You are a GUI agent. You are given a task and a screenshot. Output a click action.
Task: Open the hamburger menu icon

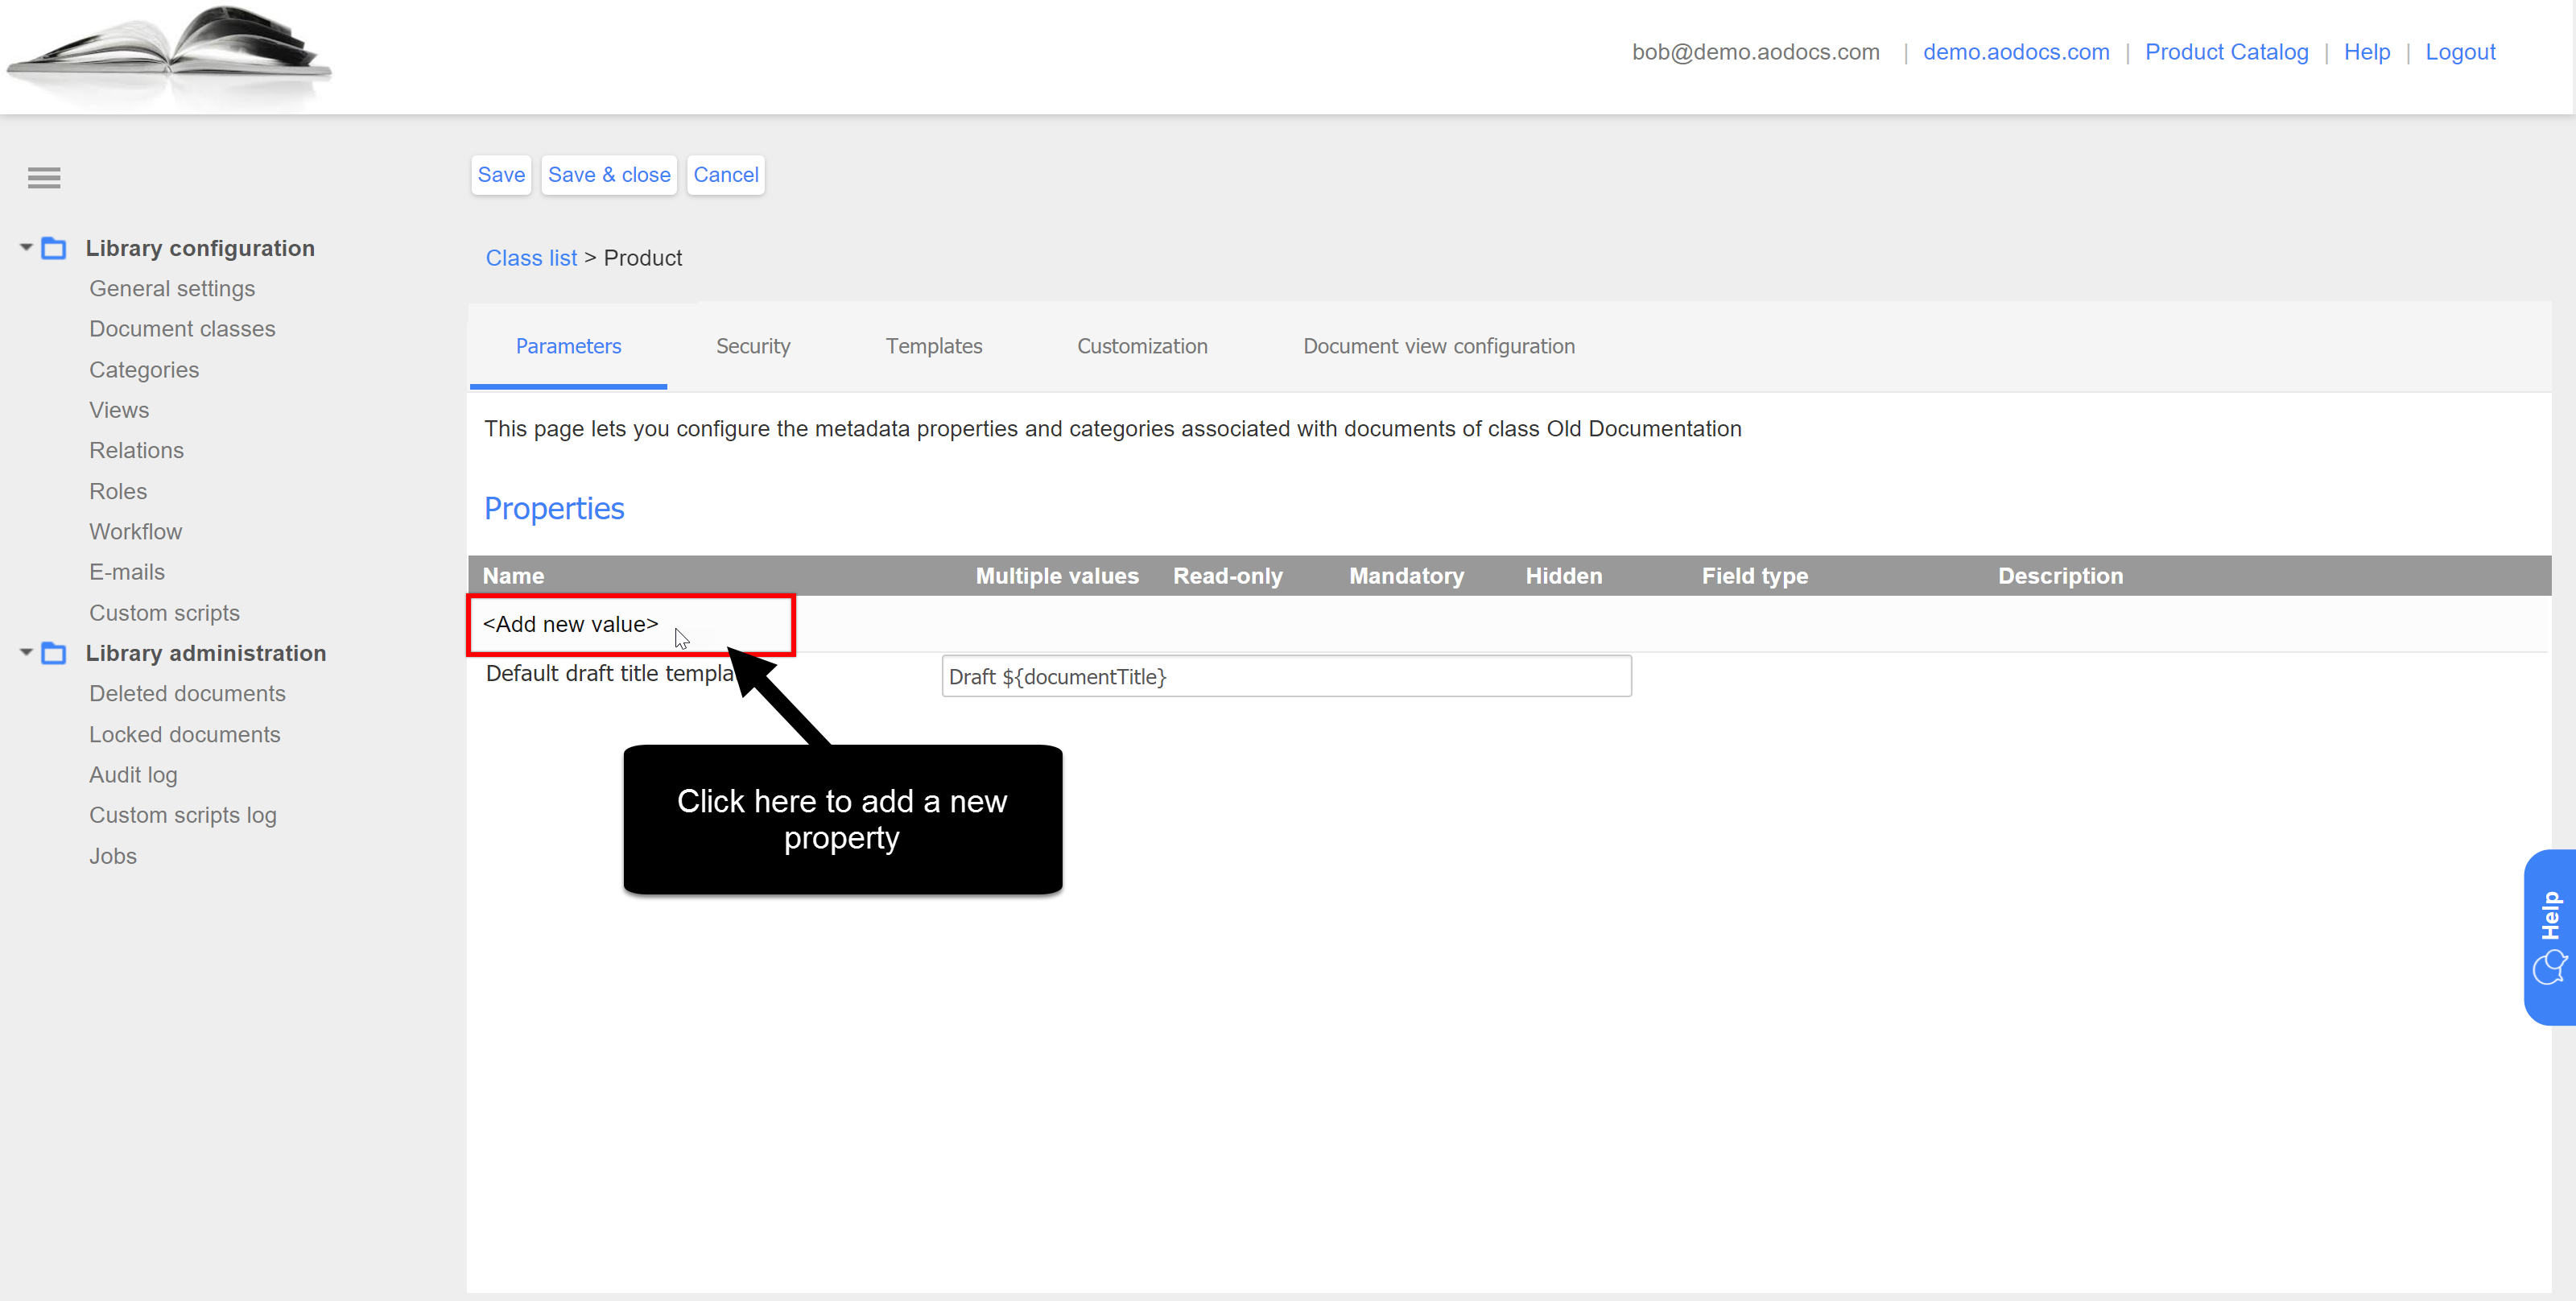click(44, 178)
